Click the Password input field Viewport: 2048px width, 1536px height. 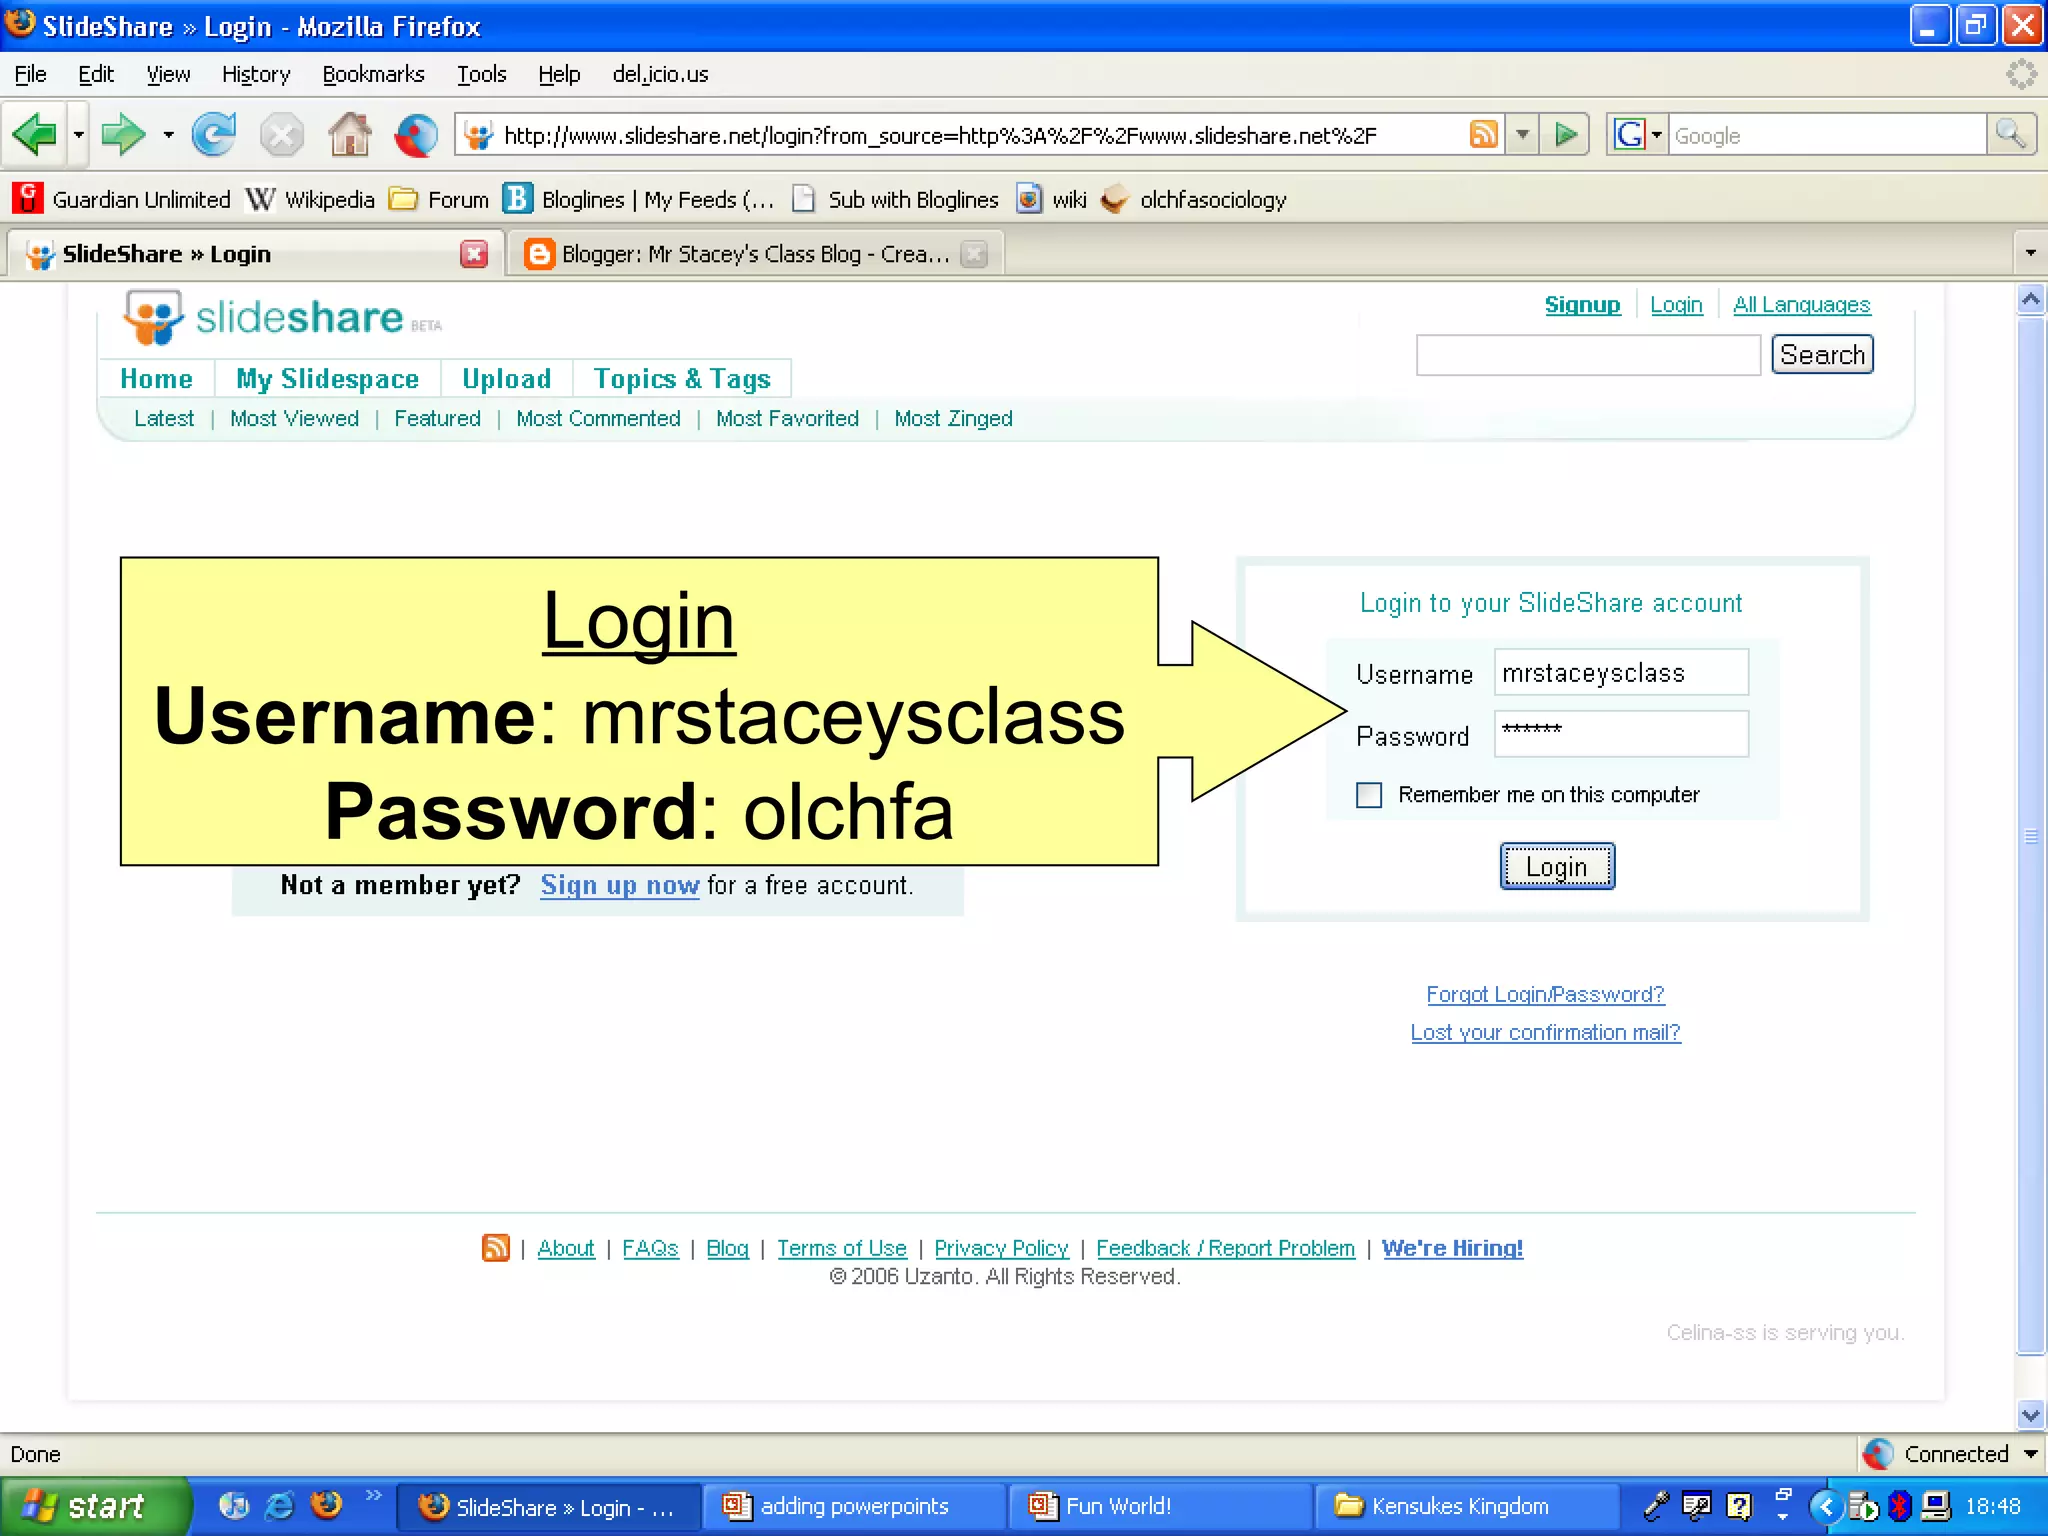(1621, 734)
